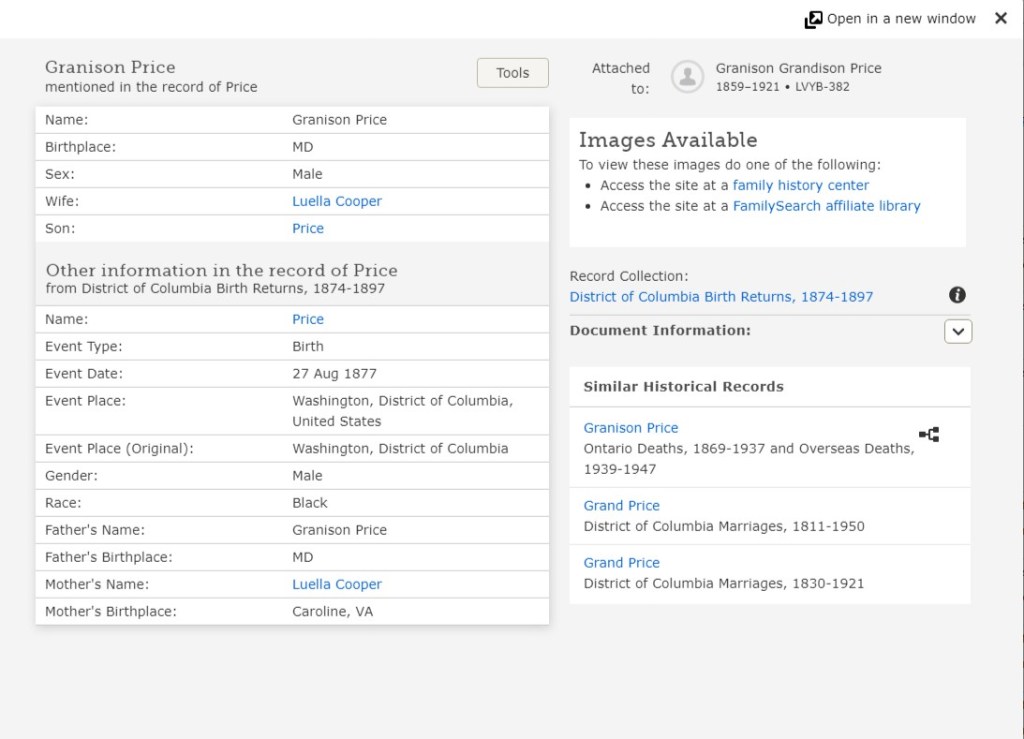This screenshot has width=1024, height=739.
Task: Click the record collection info icon
Action: [x=957, y=295]
